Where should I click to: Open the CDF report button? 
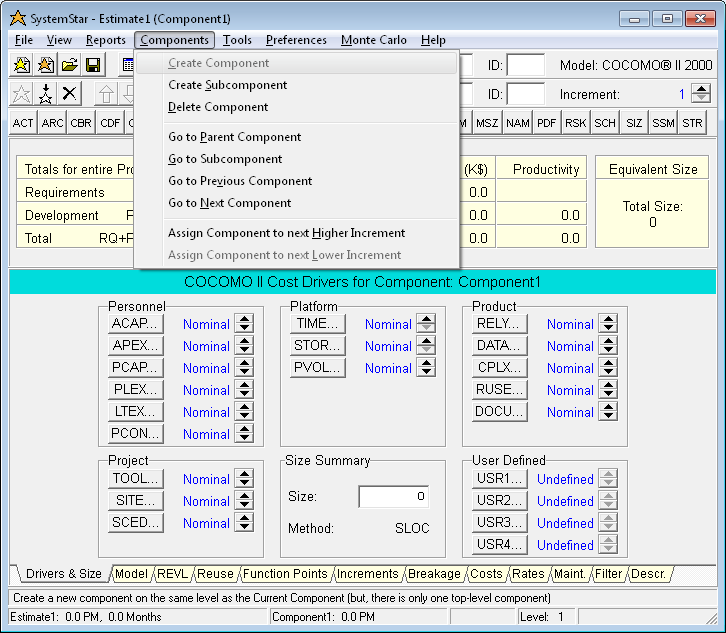[110, 123]
